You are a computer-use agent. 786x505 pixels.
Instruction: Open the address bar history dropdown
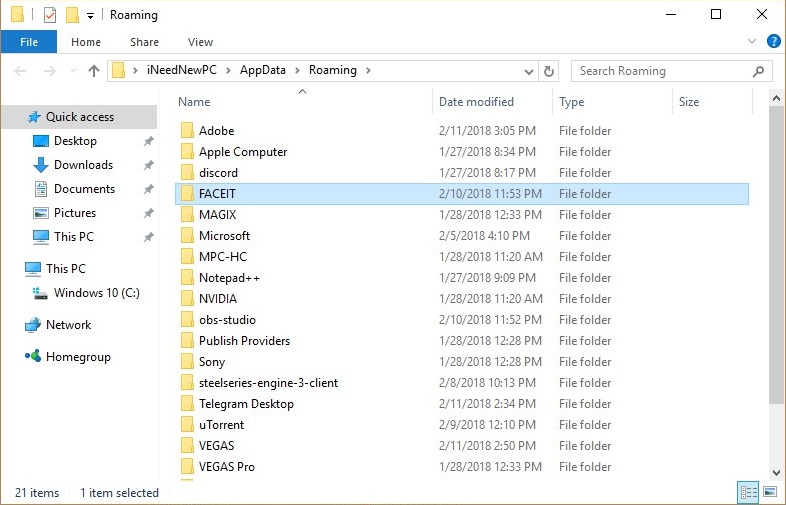pos(528,72)
